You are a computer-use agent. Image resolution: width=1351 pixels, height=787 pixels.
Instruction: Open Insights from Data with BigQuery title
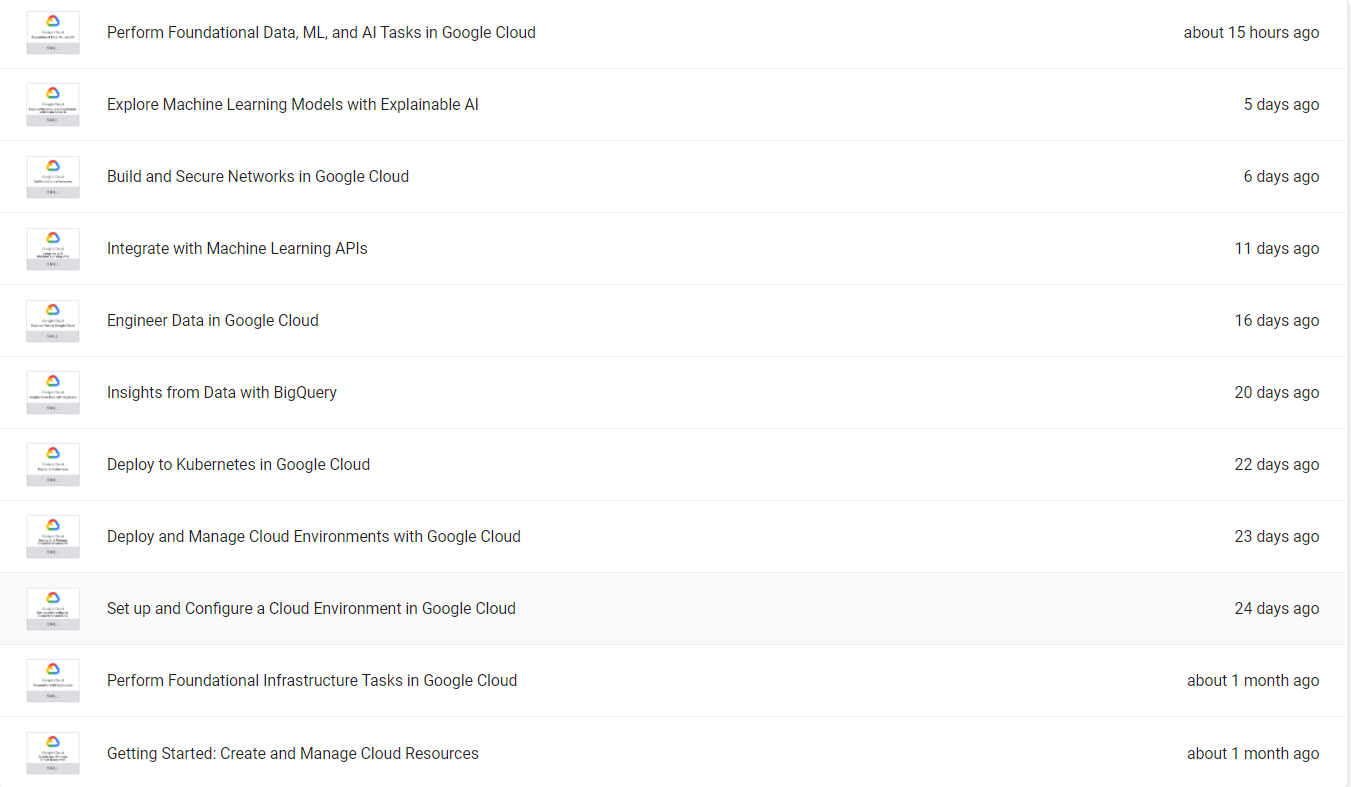pos(222,393)
